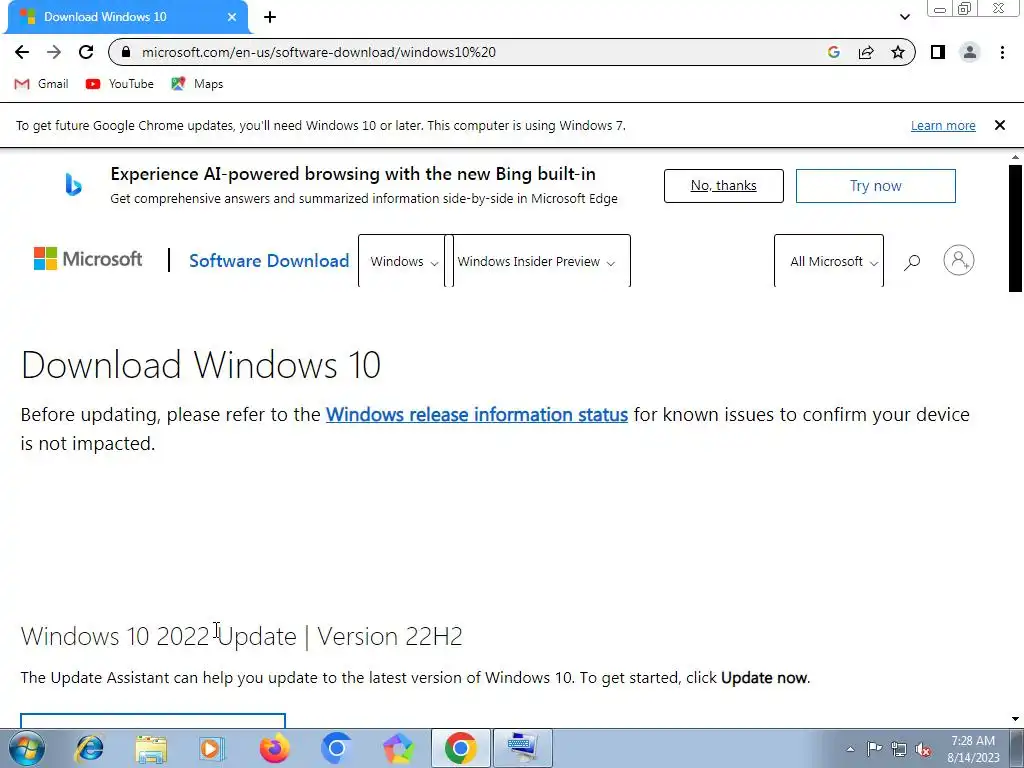Click the Try now button

[x=876, y=185]
